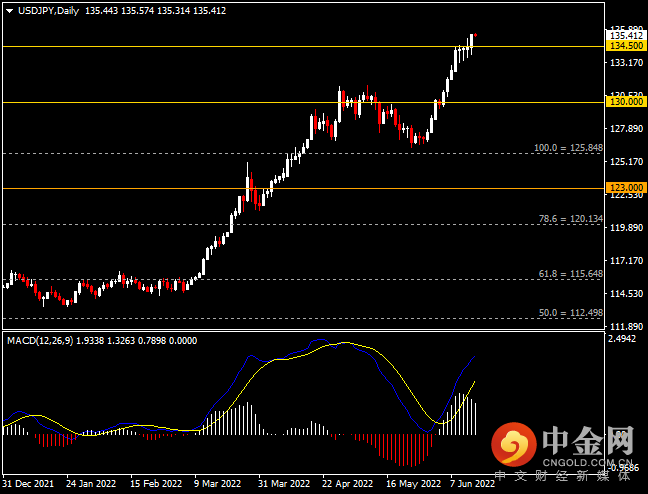Click the 7 Jun 2022 date label

(472, 484)
